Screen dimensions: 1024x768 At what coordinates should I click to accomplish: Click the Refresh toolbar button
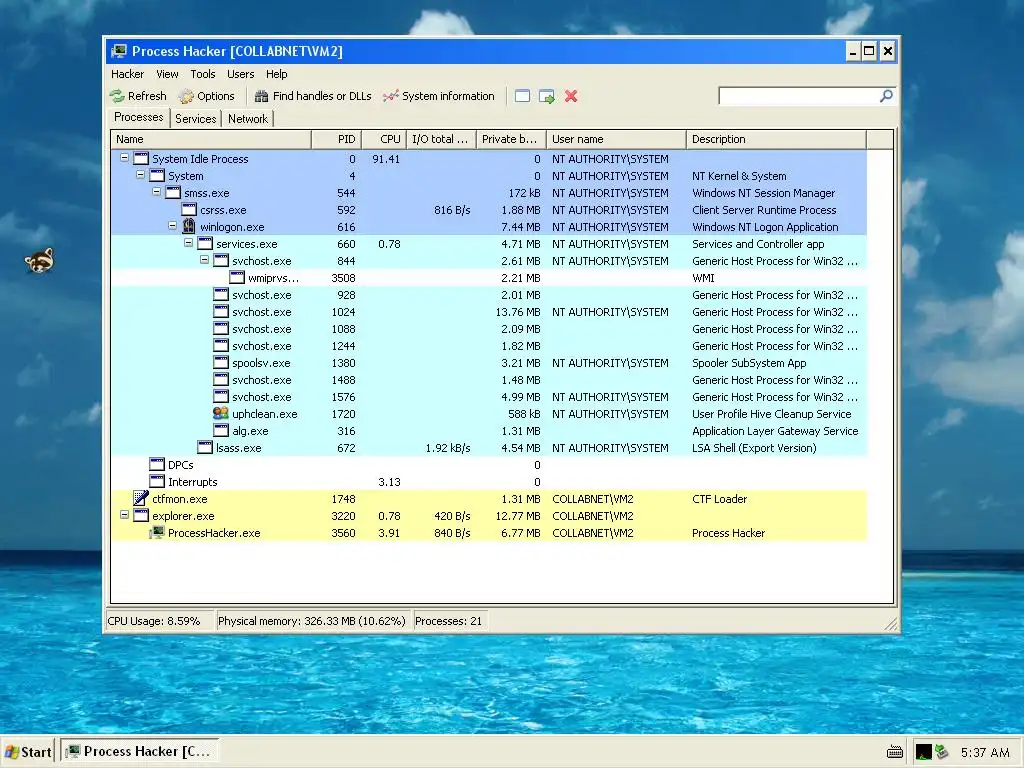point(138,96)
